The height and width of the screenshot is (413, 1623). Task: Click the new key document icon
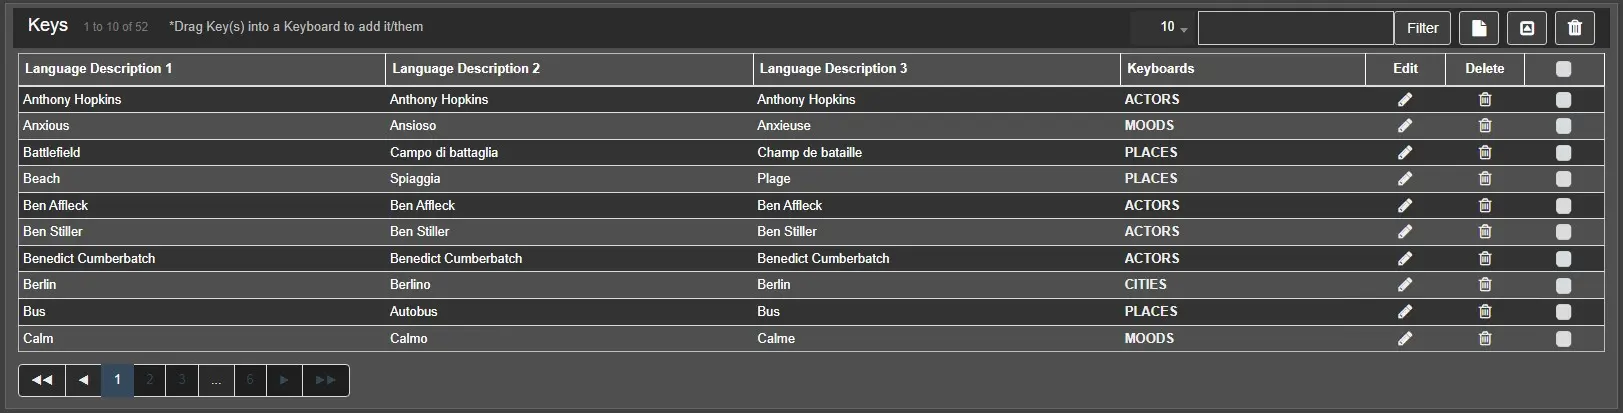click(1479, 28)
